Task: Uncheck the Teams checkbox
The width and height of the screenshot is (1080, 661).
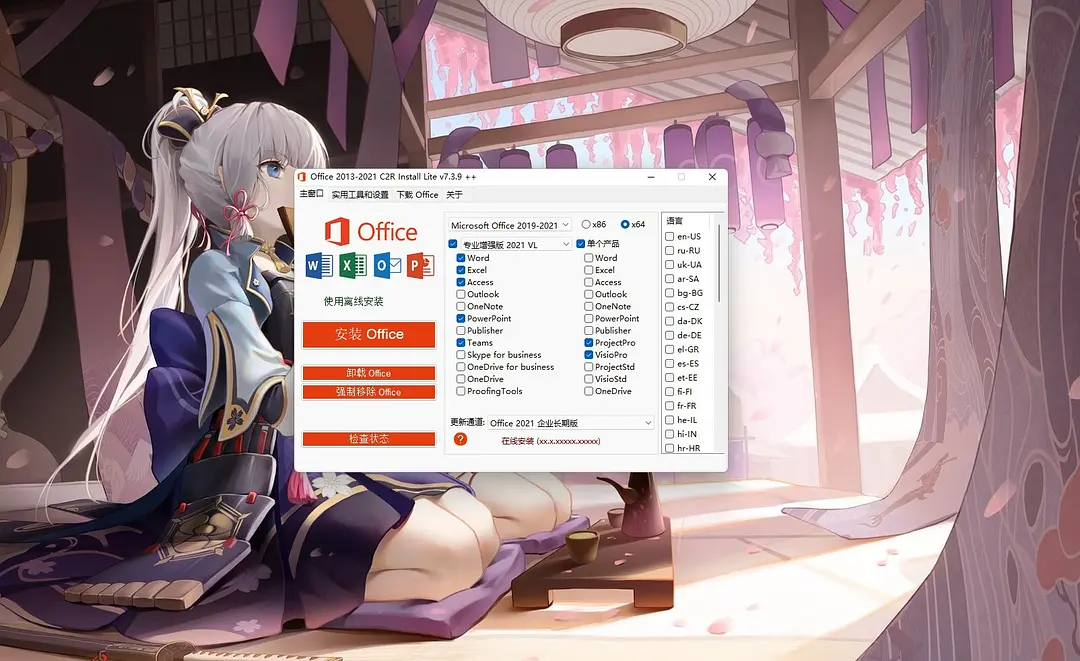Action: pyautogui.click(x=461, y=343)
